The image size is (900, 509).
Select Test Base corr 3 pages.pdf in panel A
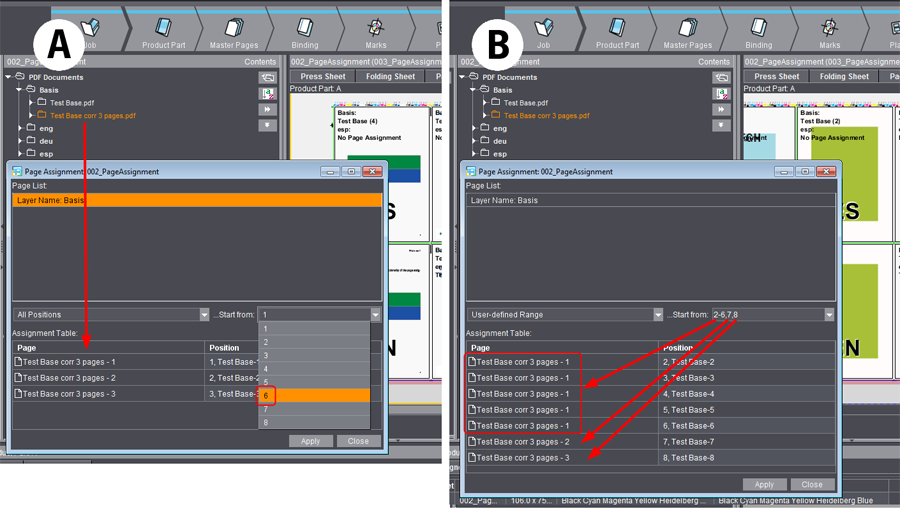pos(92,116)
